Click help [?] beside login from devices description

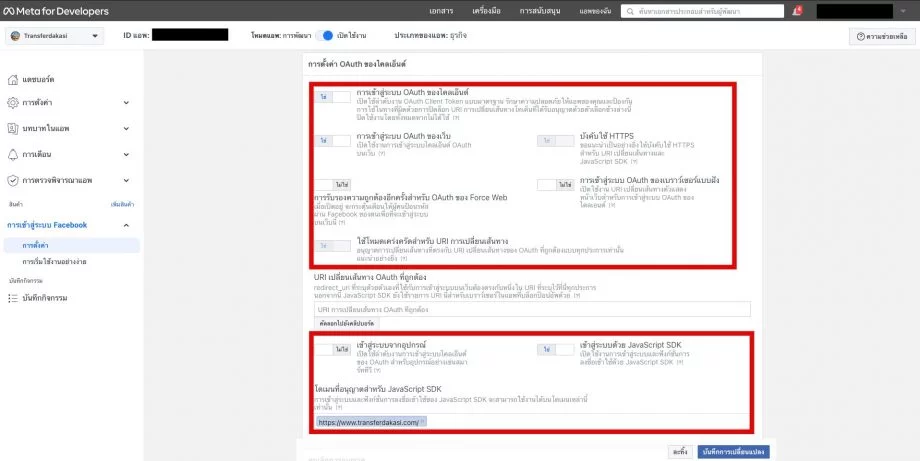point(377,371)
